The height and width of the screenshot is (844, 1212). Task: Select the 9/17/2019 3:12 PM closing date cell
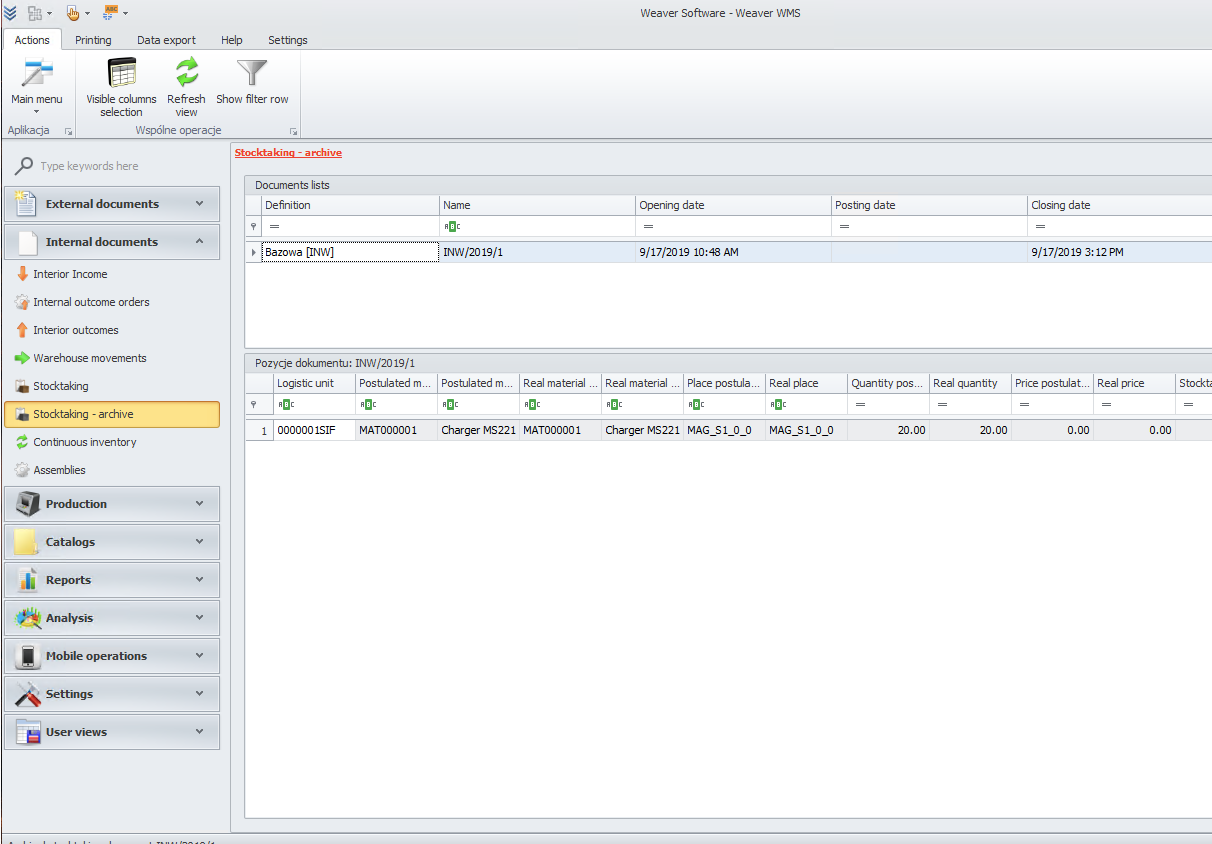coord(1119,252)
